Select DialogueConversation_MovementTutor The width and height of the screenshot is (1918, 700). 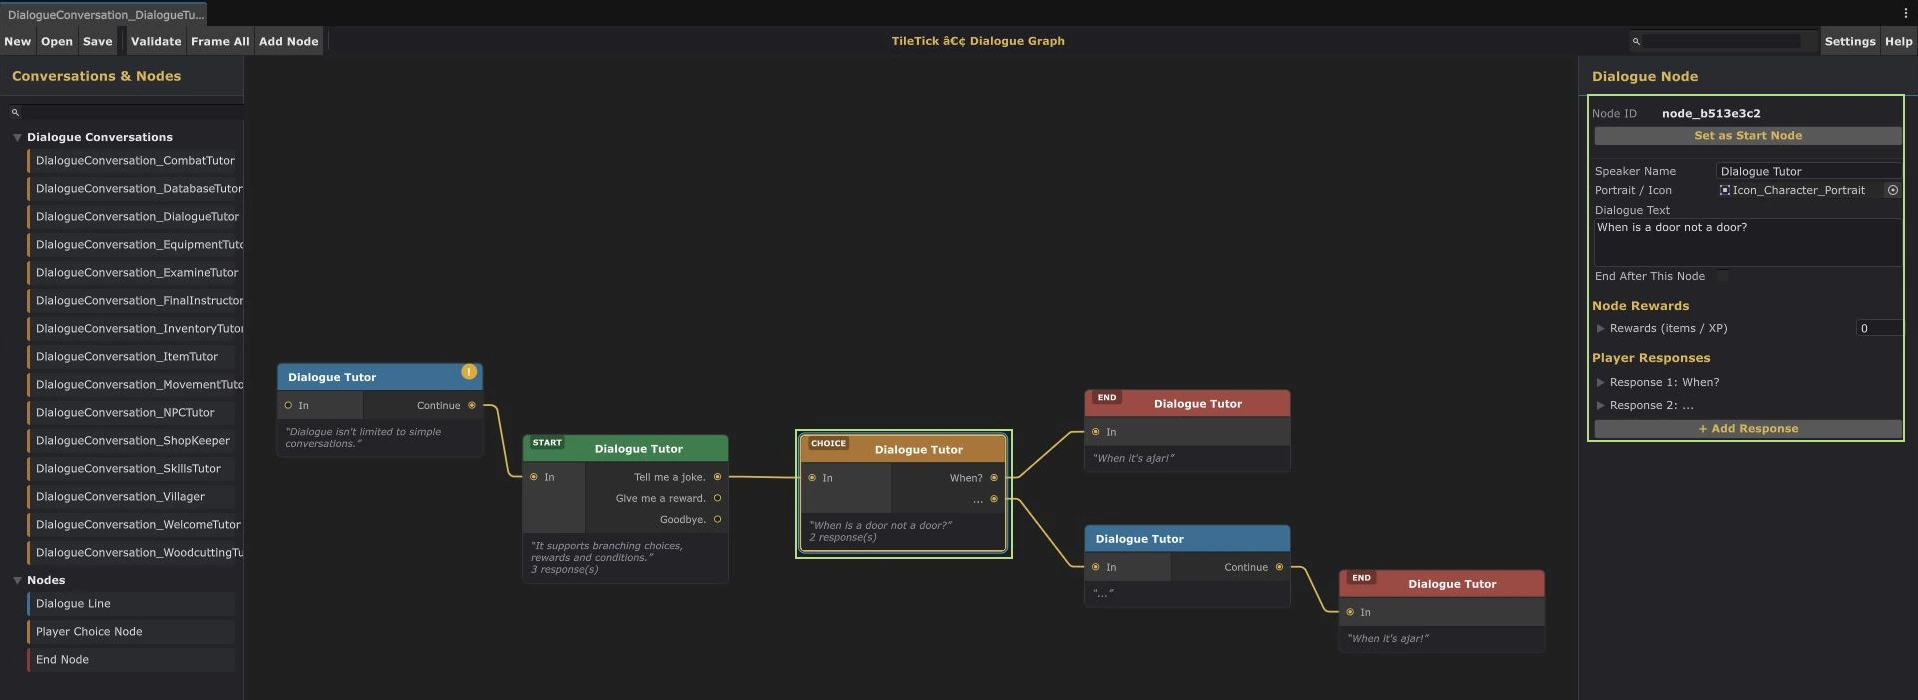point(135,384)
